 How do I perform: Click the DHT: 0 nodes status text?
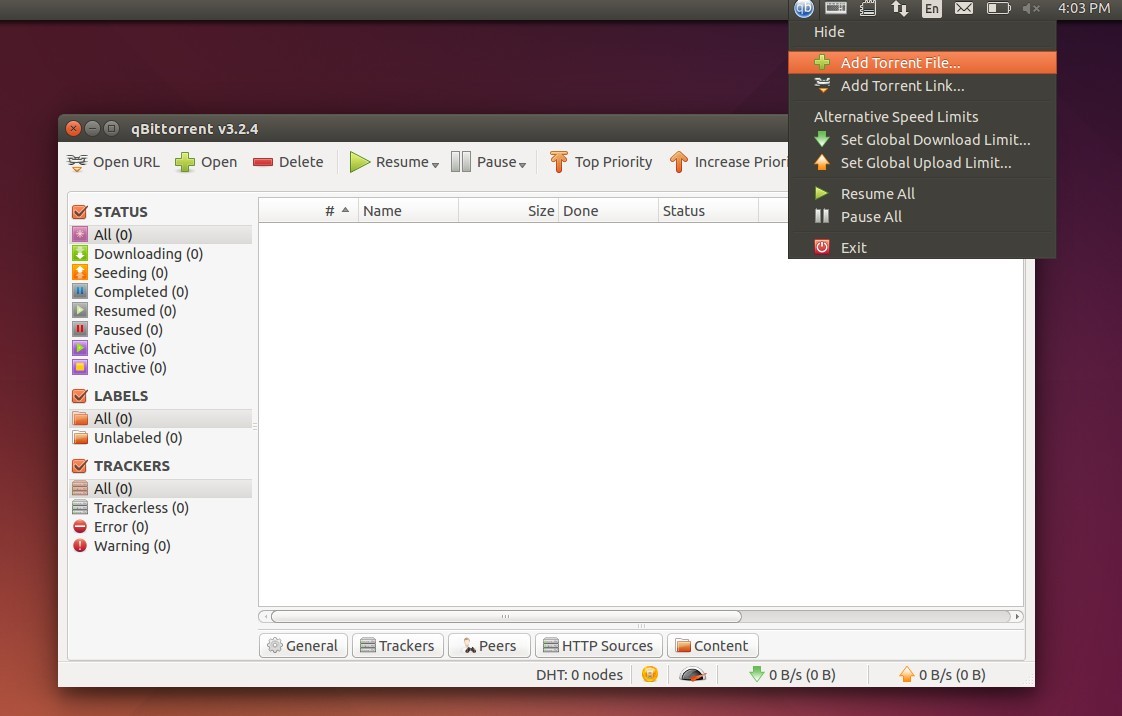tap(579, 675)
